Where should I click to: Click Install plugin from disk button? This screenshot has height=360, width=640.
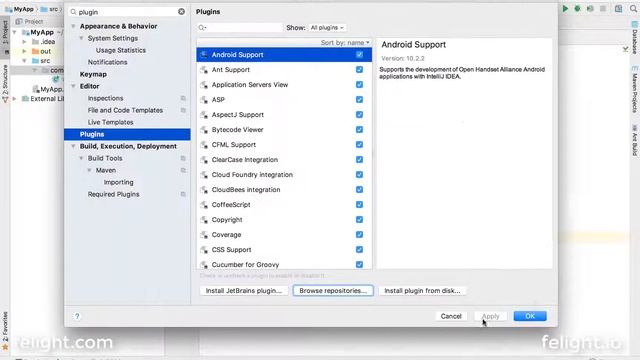pos(422,291)
